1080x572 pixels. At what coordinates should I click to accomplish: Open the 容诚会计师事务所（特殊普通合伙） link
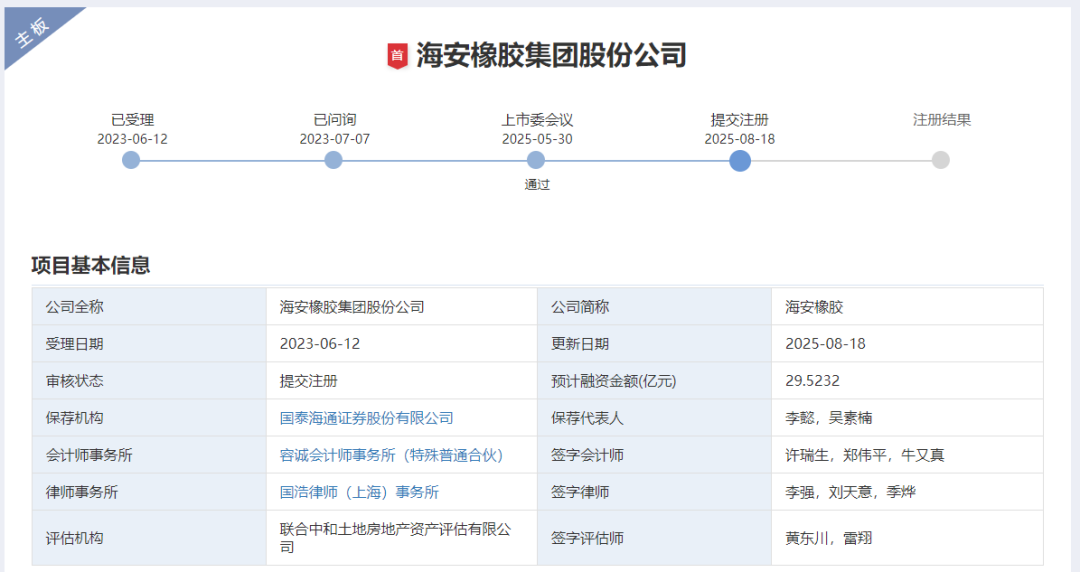(391, 456)
